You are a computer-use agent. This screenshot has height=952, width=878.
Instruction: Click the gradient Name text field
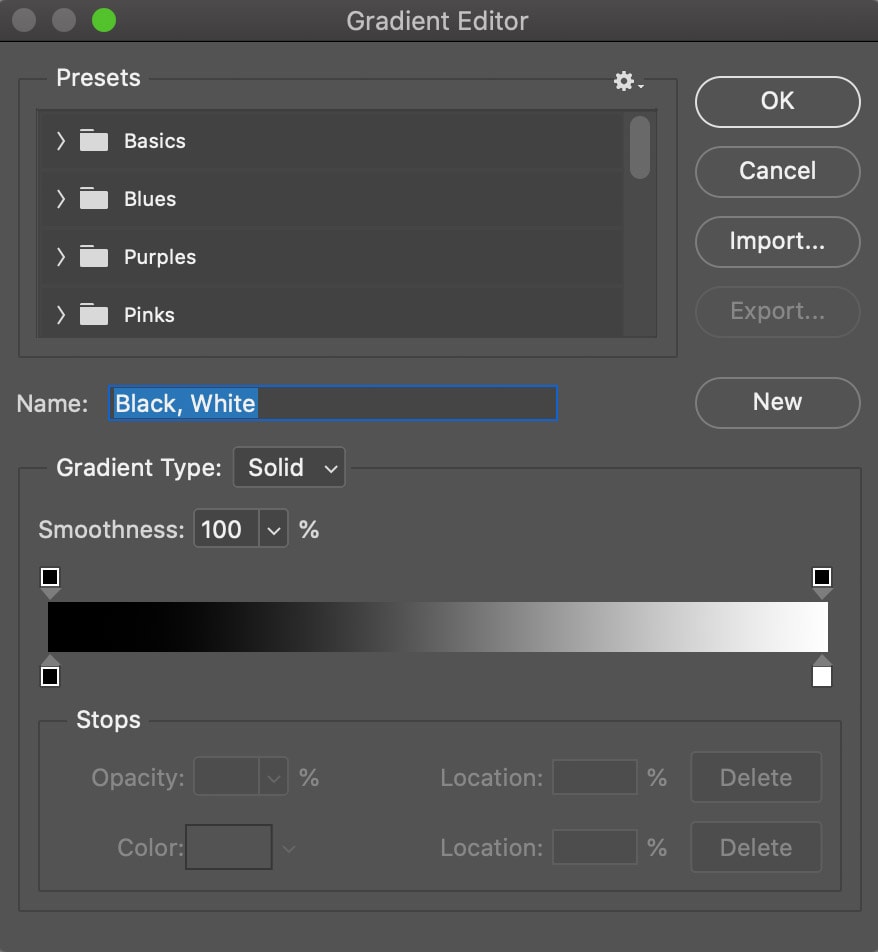(x=400, y=403)
